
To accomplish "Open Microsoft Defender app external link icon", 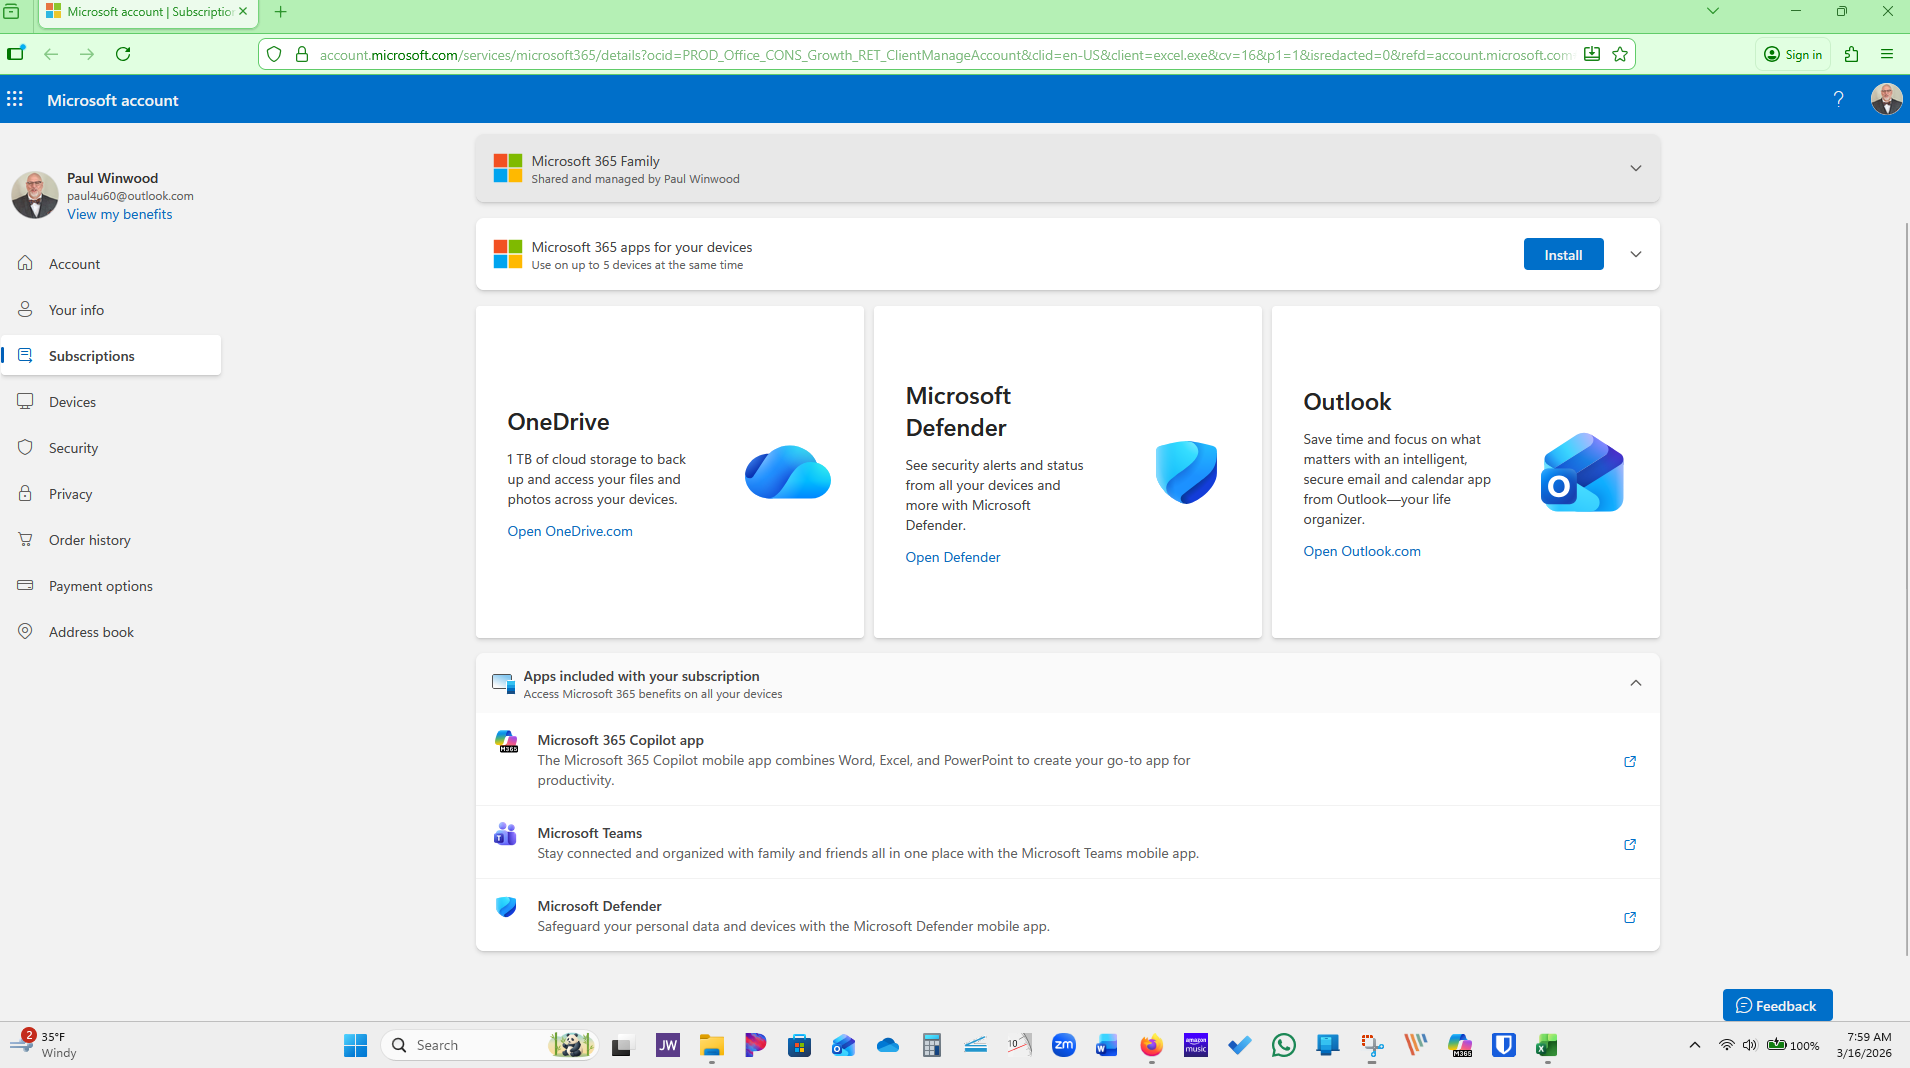I will [1630, 918].
